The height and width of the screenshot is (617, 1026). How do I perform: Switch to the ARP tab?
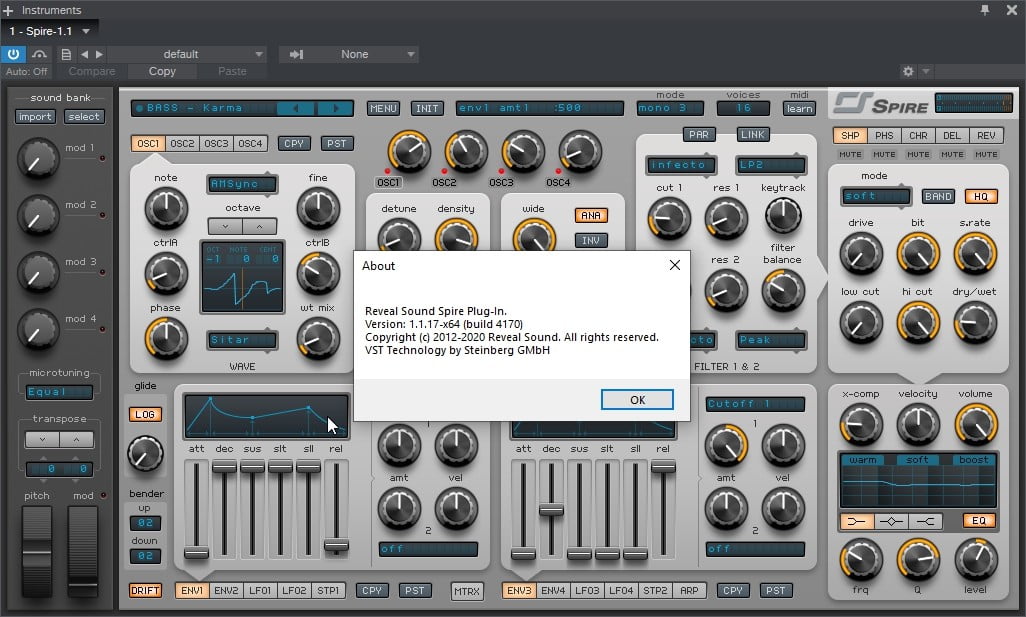689,590
